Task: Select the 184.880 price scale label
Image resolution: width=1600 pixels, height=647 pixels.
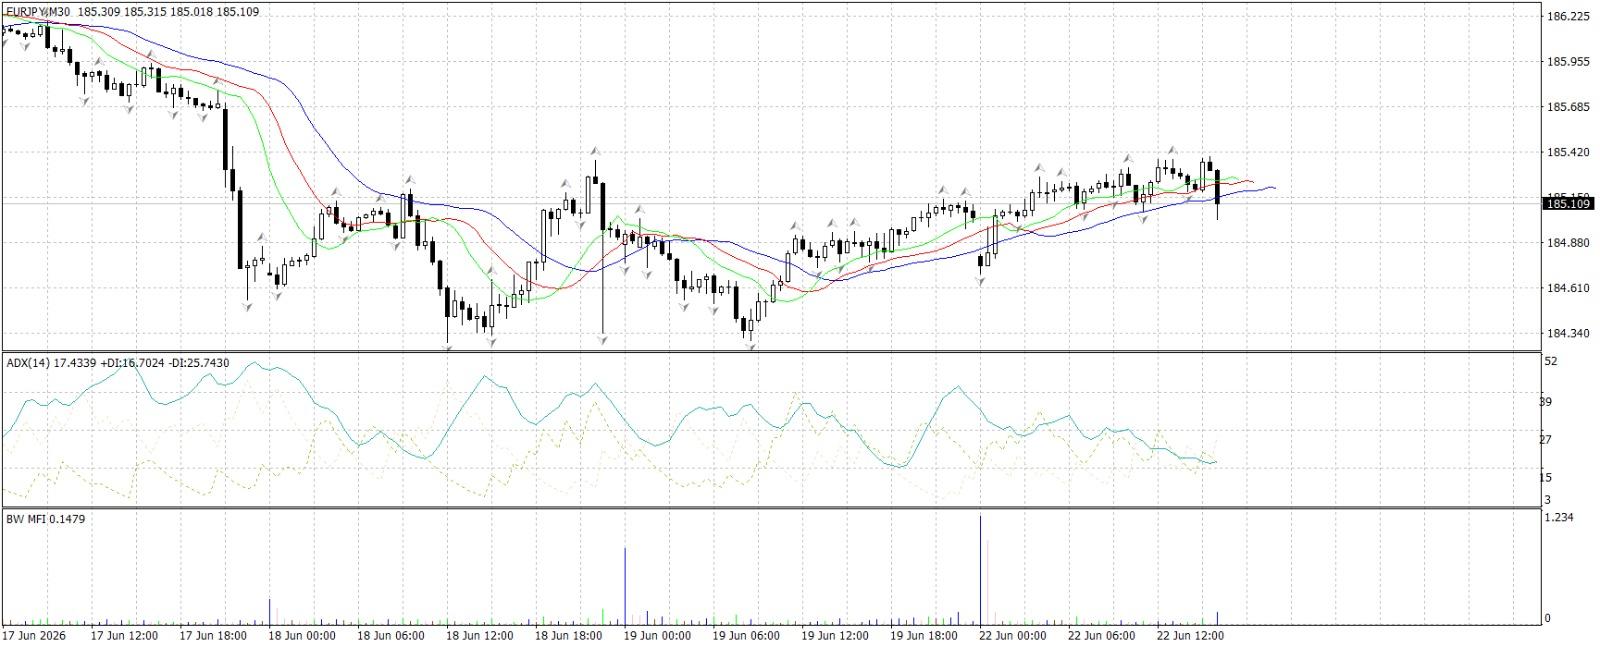Action: click(x=1567, y=243)
